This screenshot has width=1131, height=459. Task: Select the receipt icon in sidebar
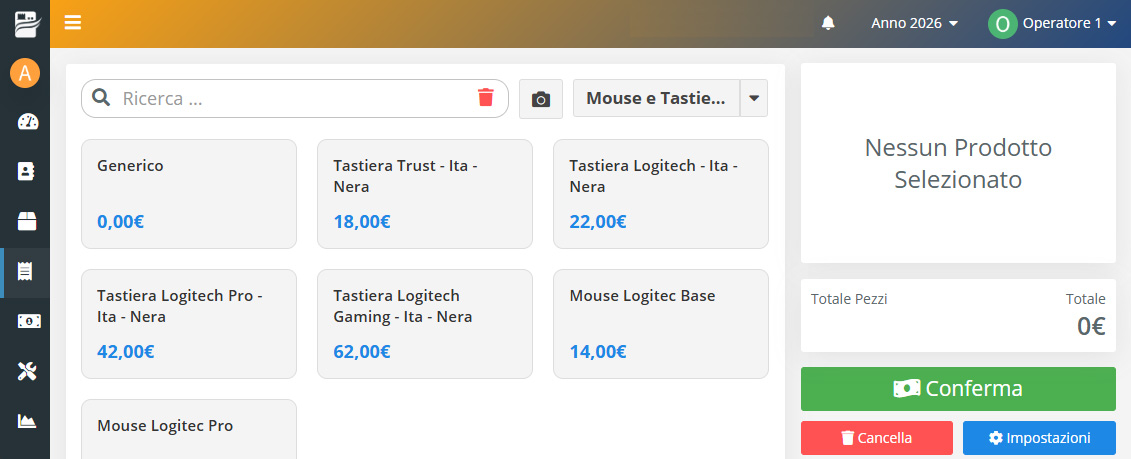pos(26,272)
